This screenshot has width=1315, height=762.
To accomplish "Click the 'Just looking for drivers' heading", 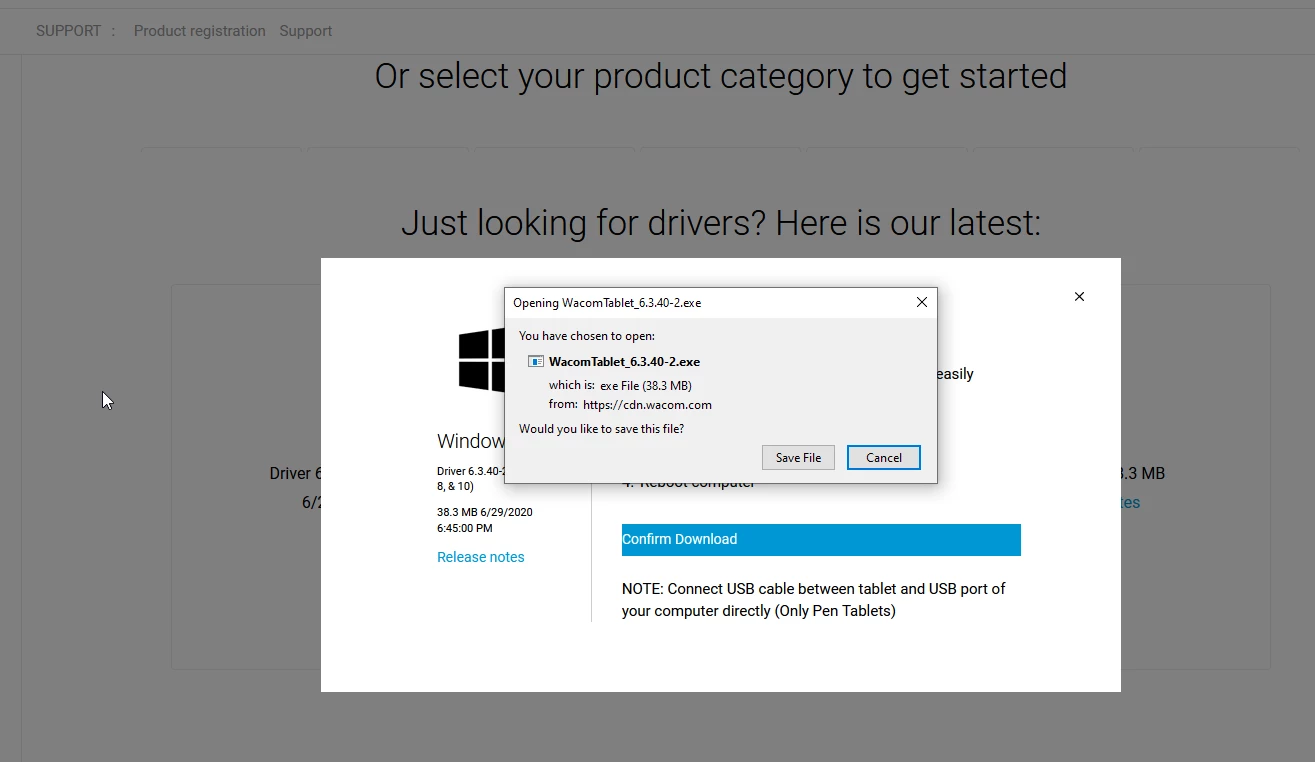I will pos(721,222).
